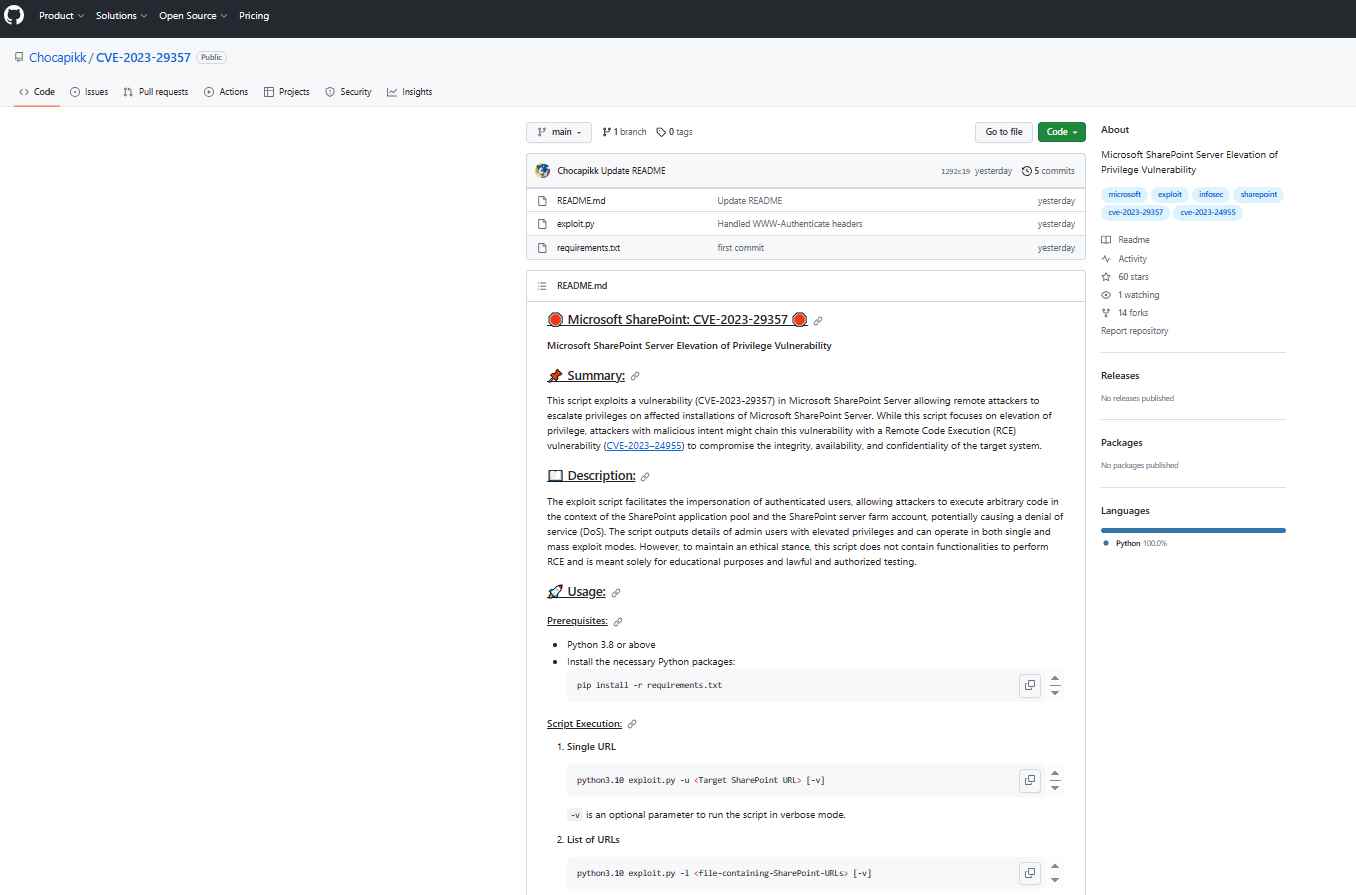Open the requirements.txt file
Viewport: 1356px width, 895px height.
pos(588,248)
